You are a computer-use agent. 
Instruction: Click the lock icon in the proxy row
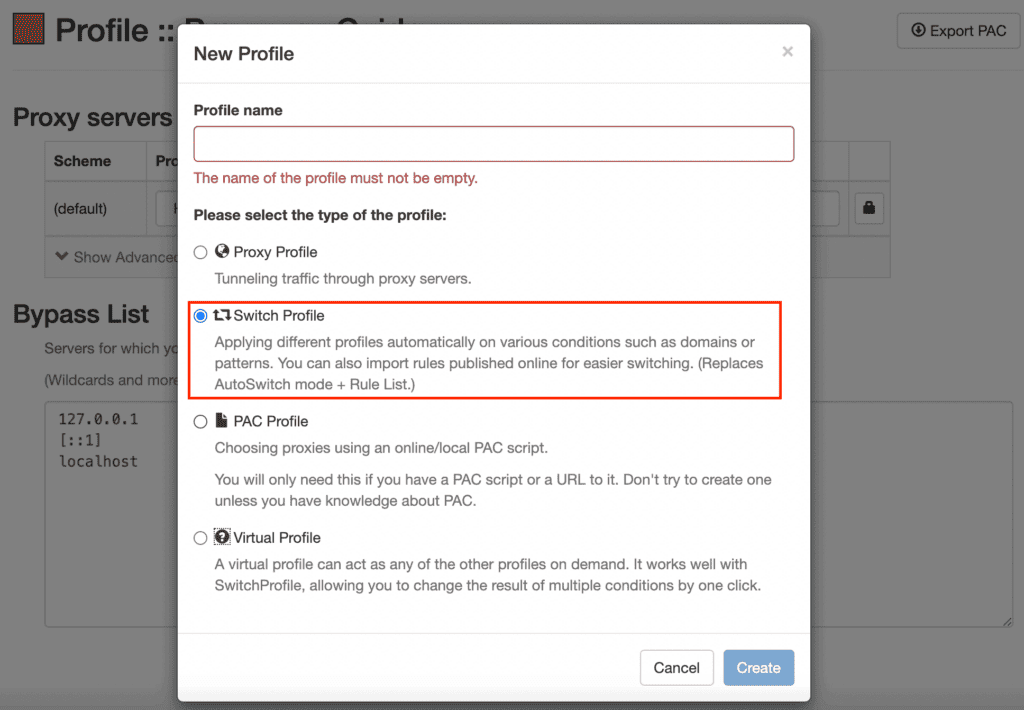869,208
